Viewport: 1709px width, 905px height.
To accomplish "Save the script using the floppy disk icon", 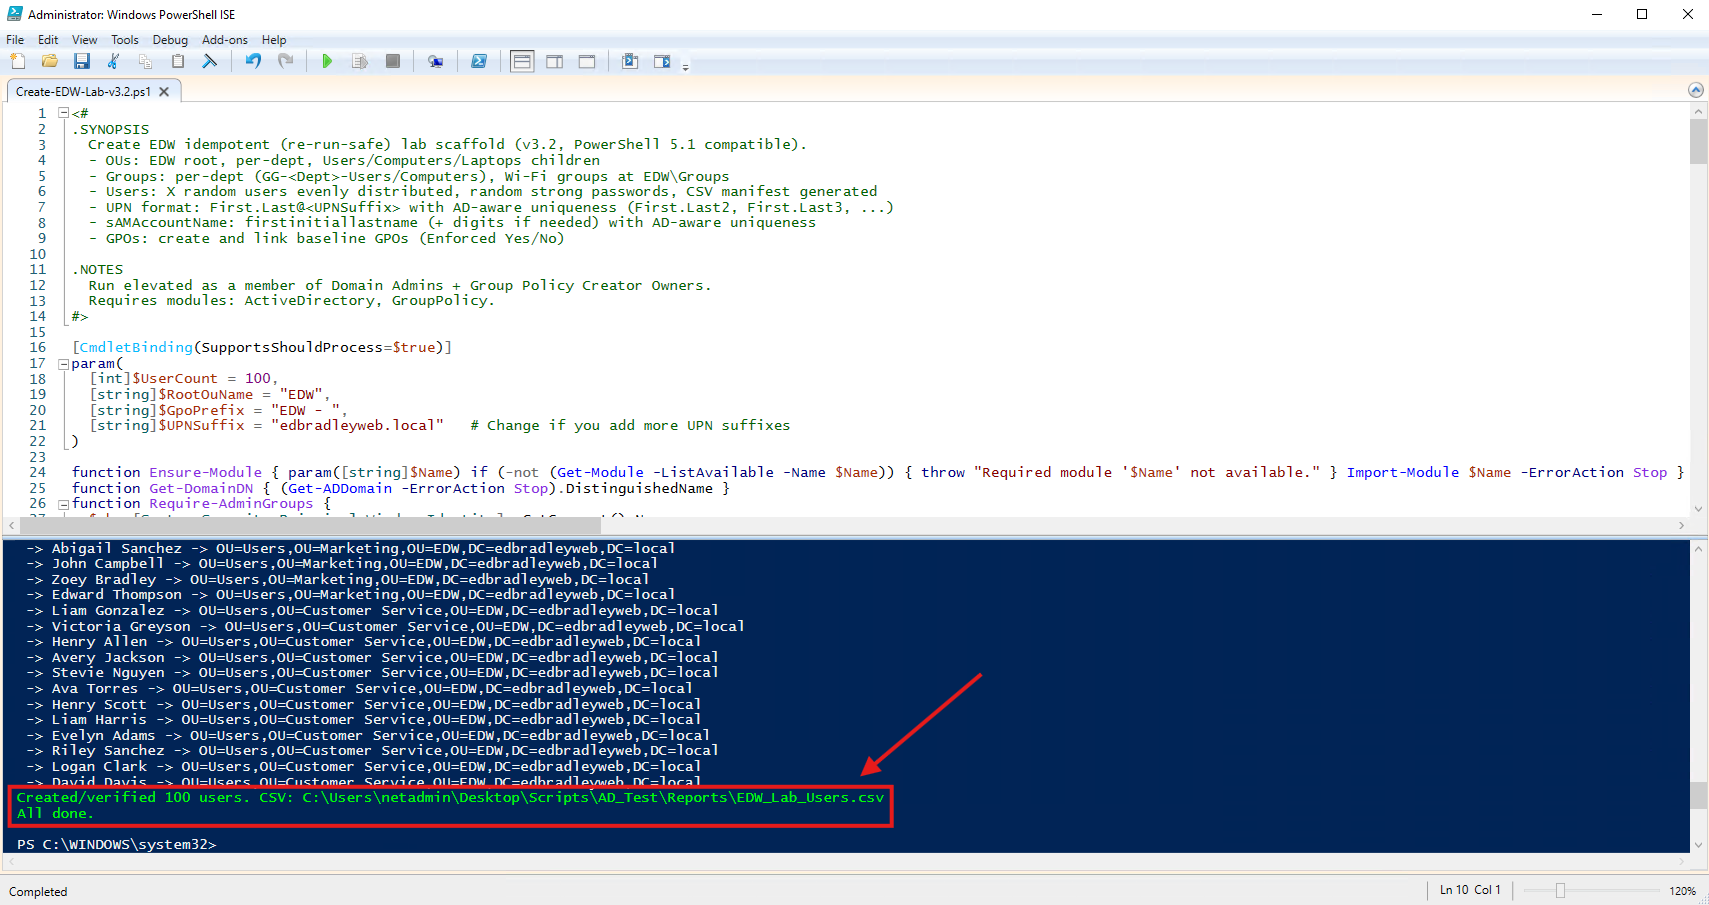I will tap(83, 61).
